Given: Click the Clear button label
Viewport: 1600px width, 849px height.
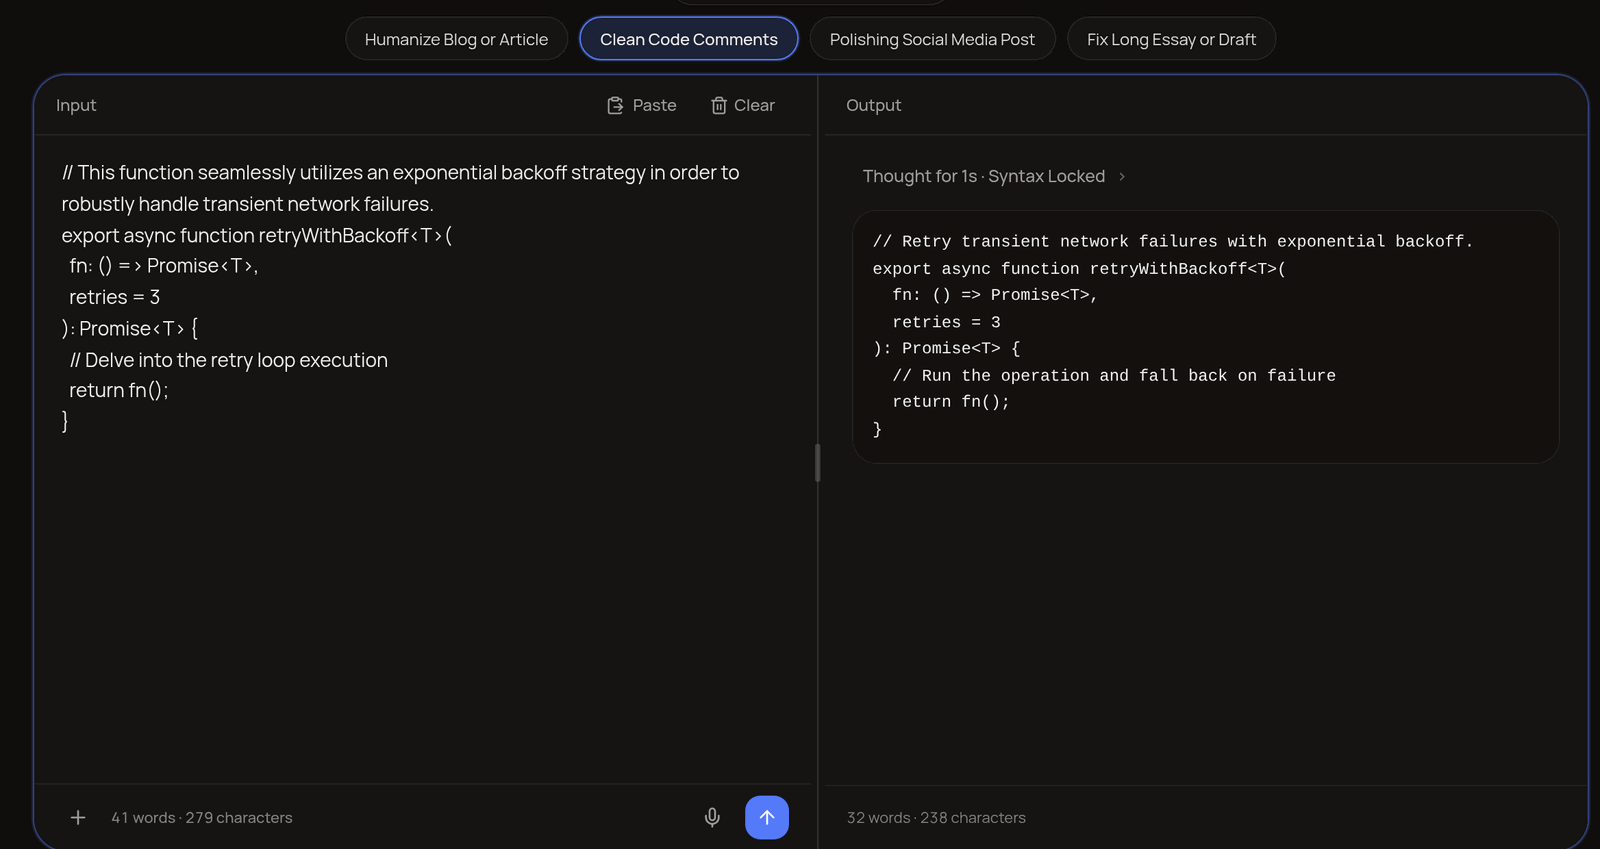Looking at the screenshot, I should (x=754, y=105).
